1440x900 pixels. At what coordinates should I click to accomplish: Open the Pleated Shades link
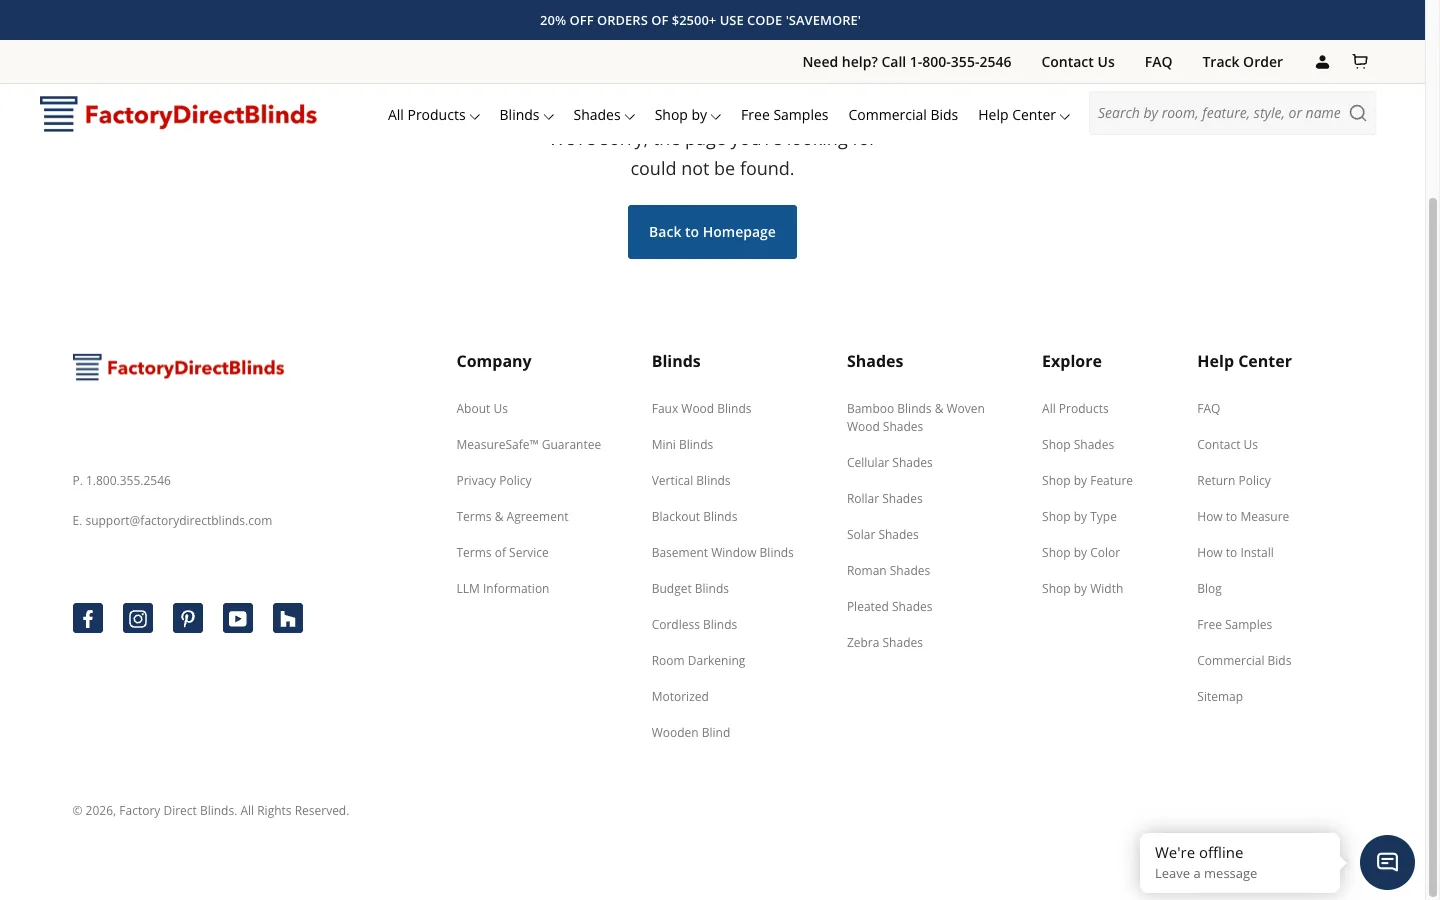click(889, 607)
